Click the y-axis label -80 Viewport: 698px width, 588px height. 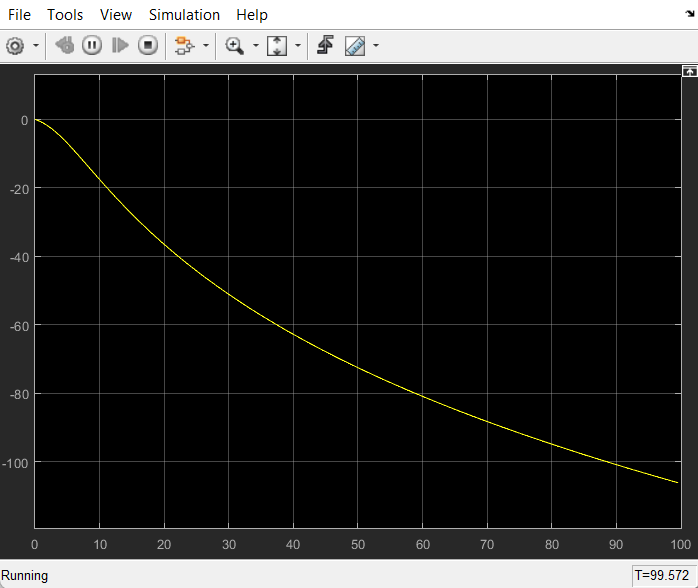[x=19, y=394]
